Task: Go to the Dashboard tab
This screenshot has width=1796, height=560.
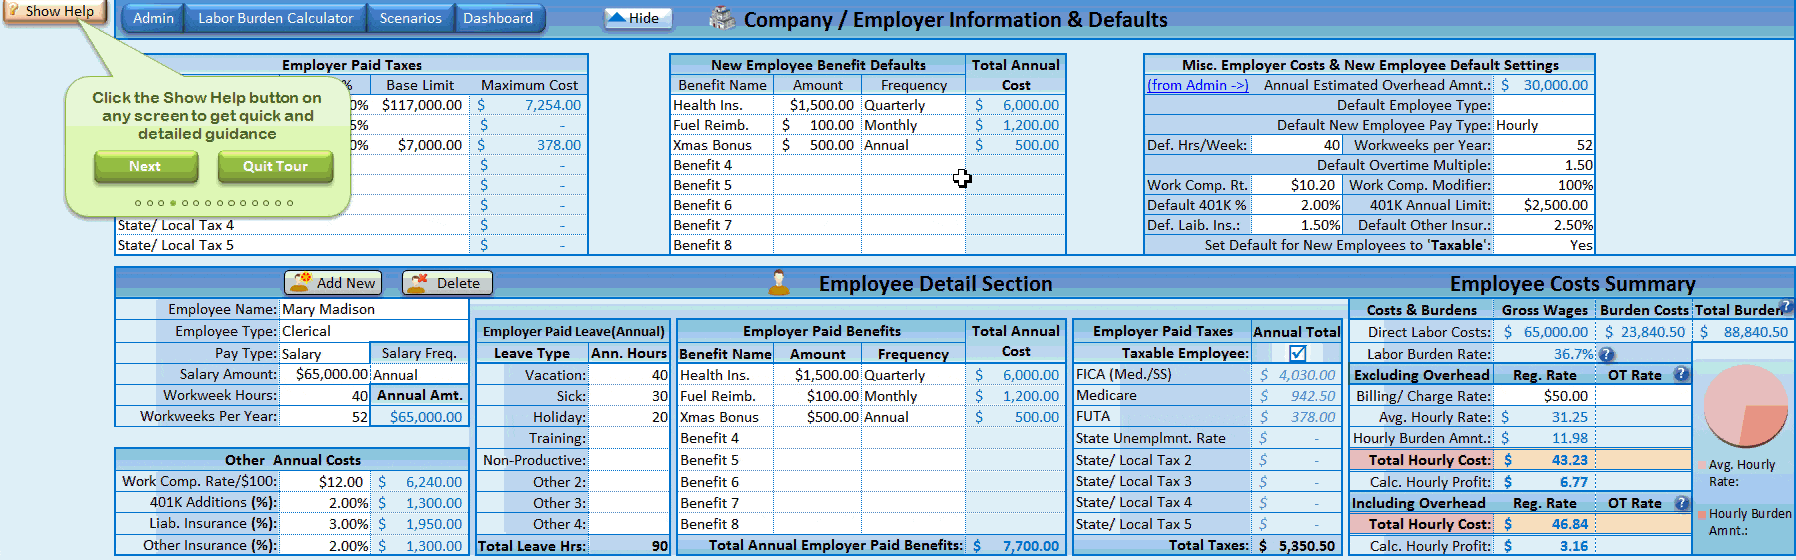Action: point(498,18)
